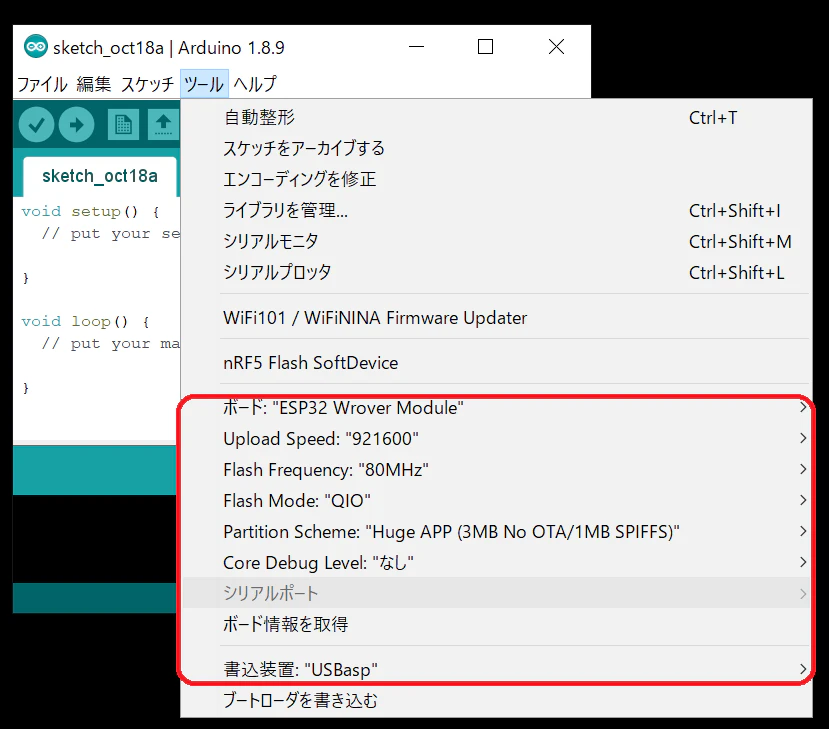
Task: Choose エンコーディングを修正 menu item
Action: pyautogui.click(x=496, y=179)
